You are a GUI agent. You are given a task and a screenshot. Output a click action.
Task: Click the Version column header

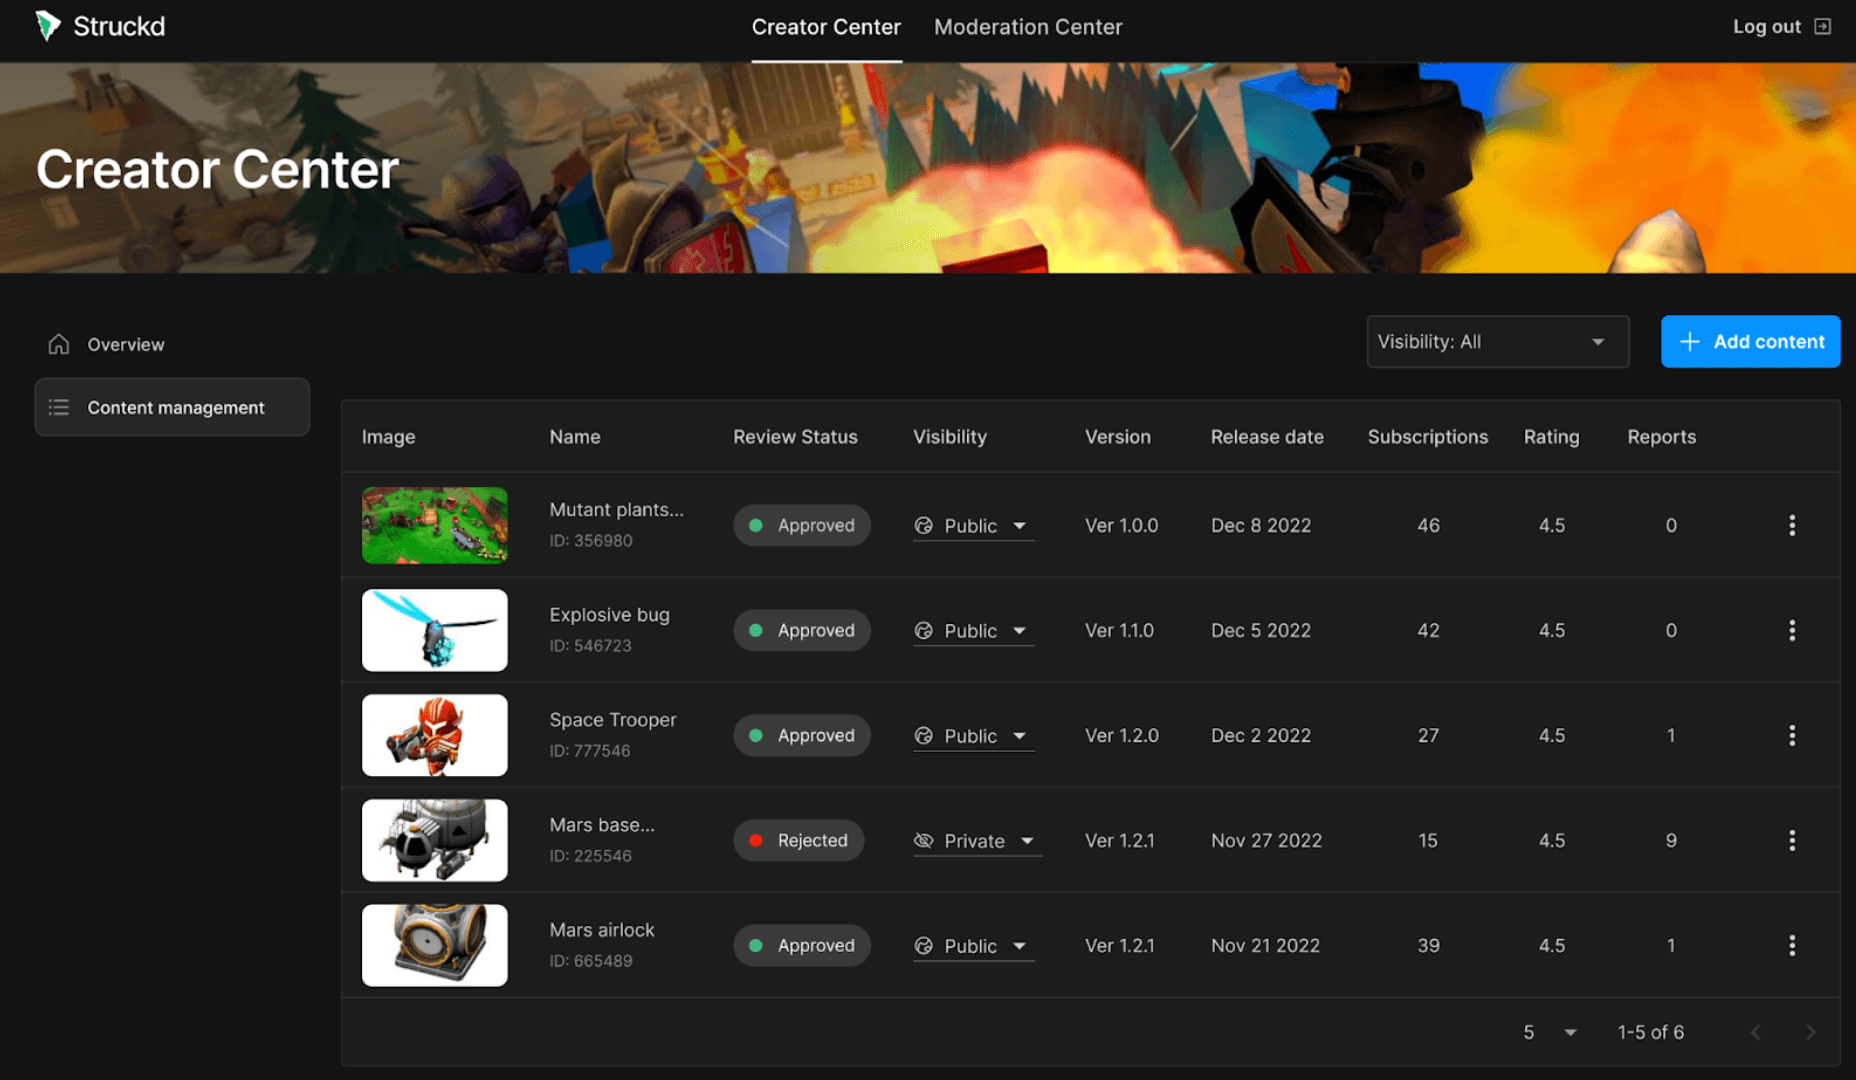click(1118, 437)
